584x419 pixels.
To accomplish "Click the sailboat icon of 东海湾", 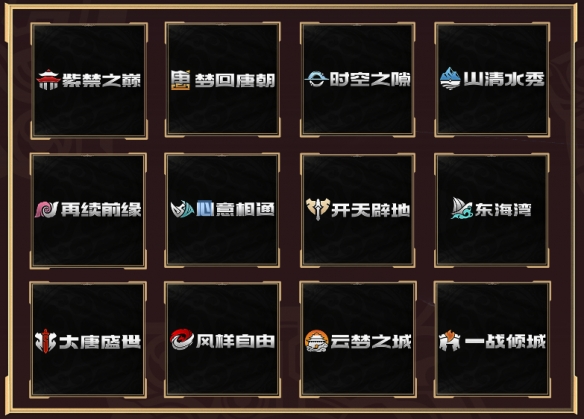I will 462,208.
